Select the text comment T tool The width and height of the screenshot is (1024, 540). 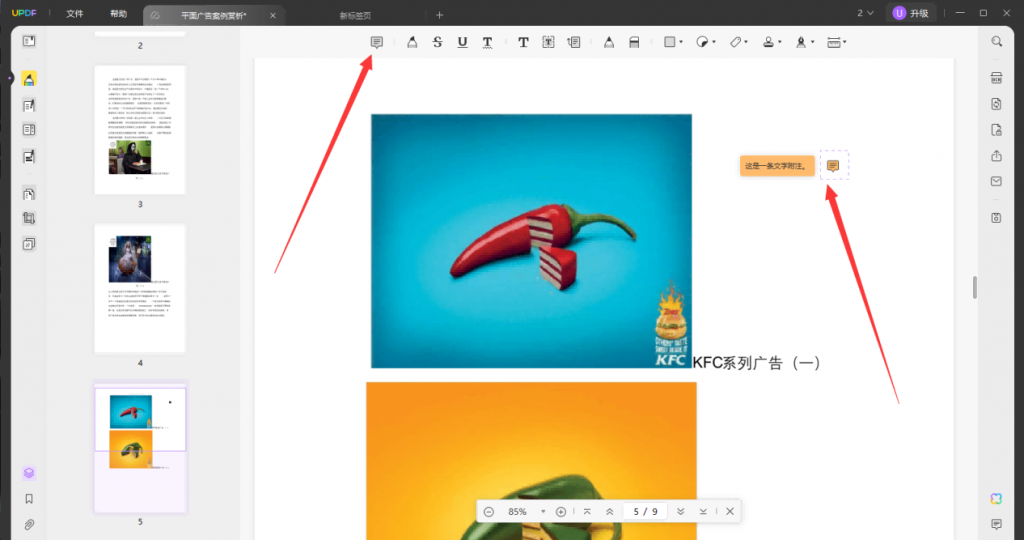coord(523,42)
